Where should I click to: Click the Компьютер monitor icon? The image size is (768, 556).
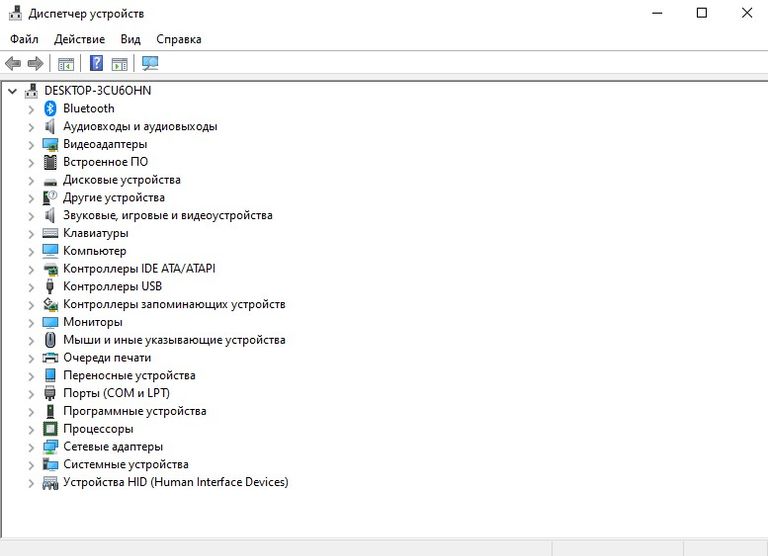(x=50, y=251)
